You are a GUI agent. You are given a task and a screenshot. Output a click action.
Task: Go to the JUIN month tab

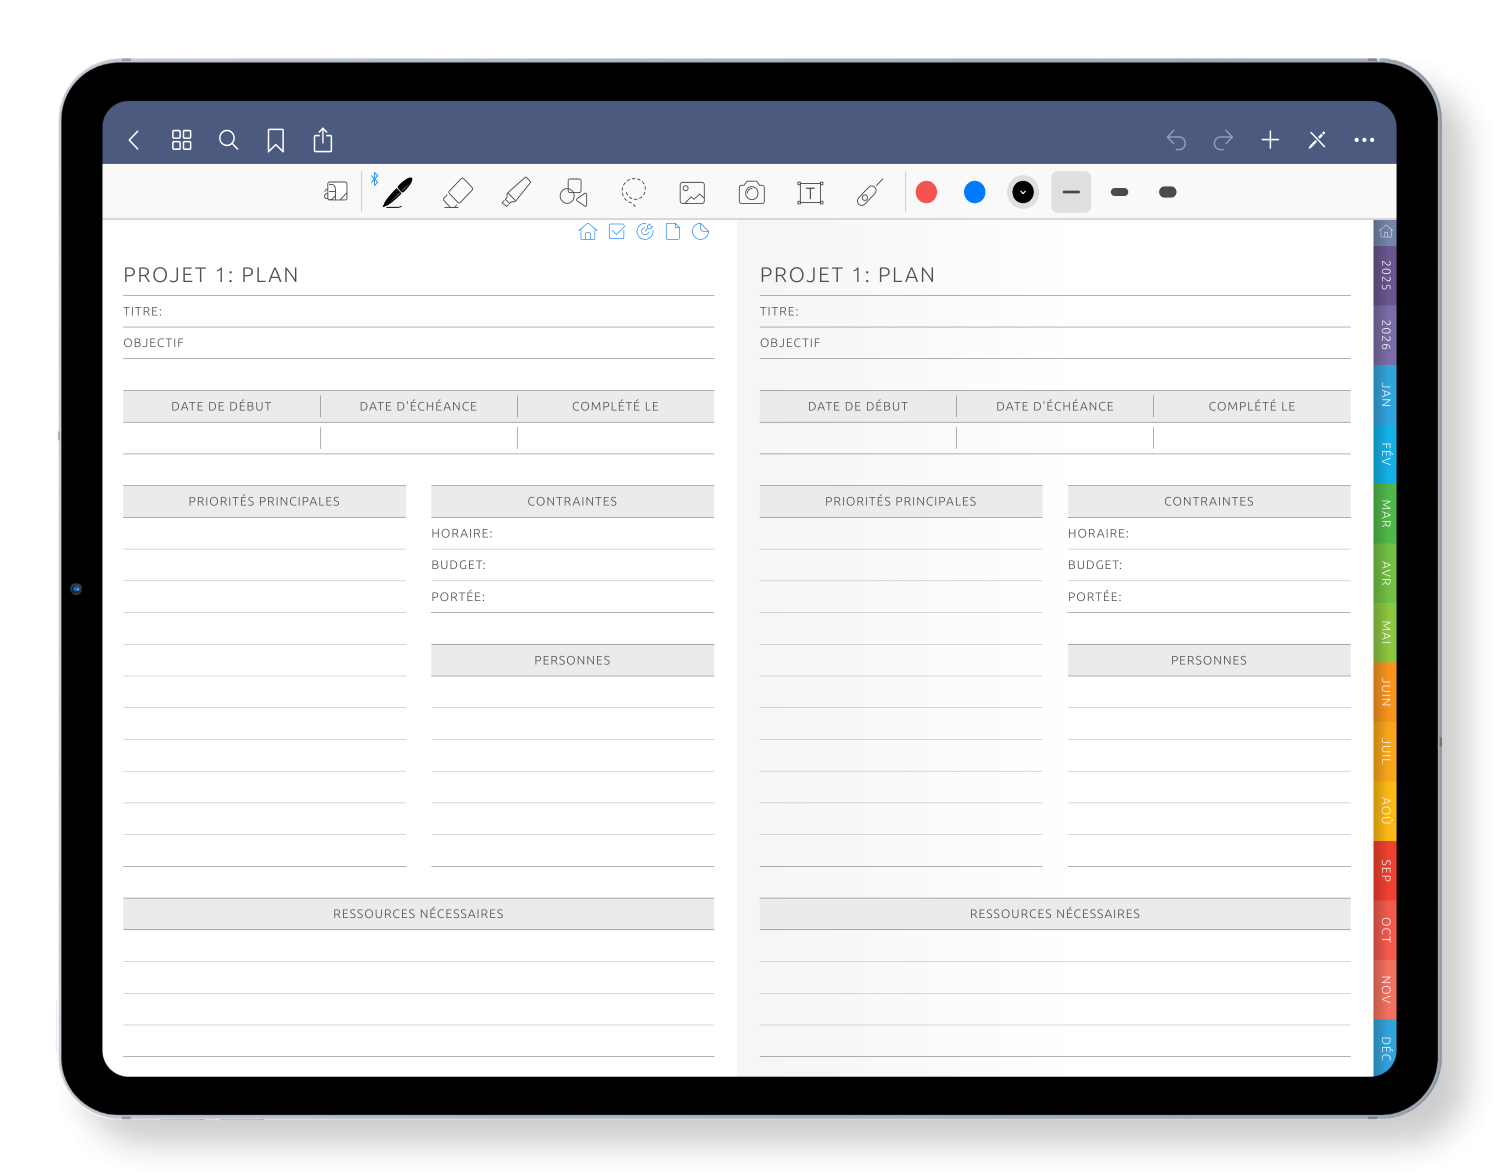tap(1385, 692)
